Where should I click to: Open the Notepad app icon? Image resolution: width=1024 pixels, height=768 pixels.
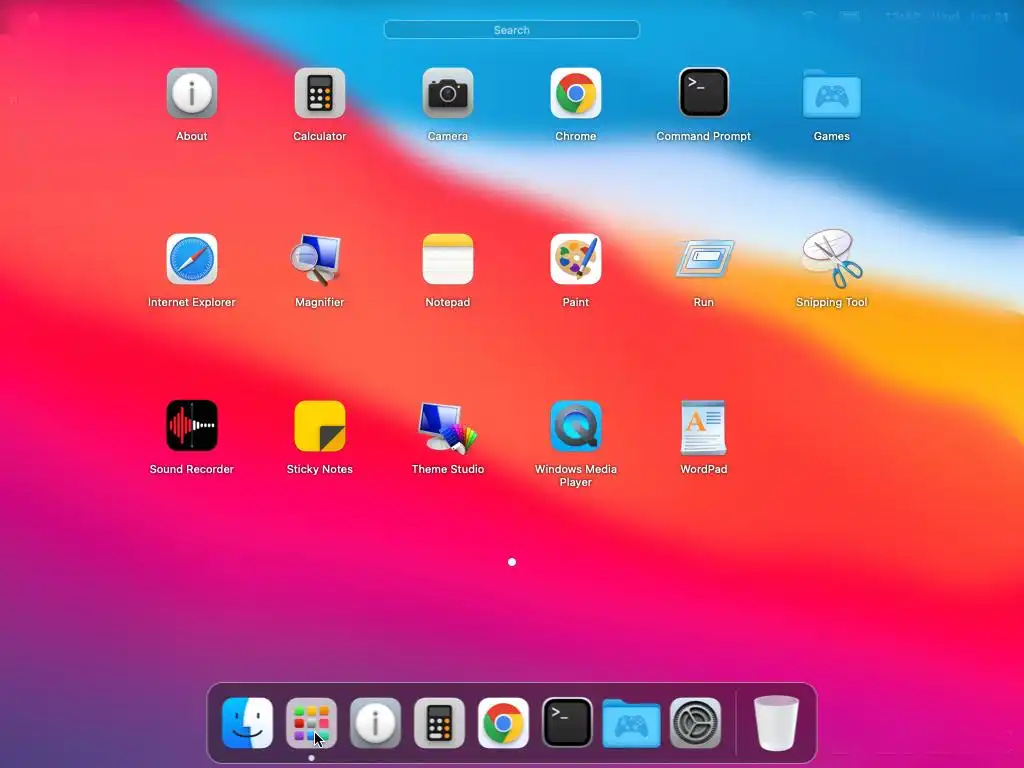(447, 259)
